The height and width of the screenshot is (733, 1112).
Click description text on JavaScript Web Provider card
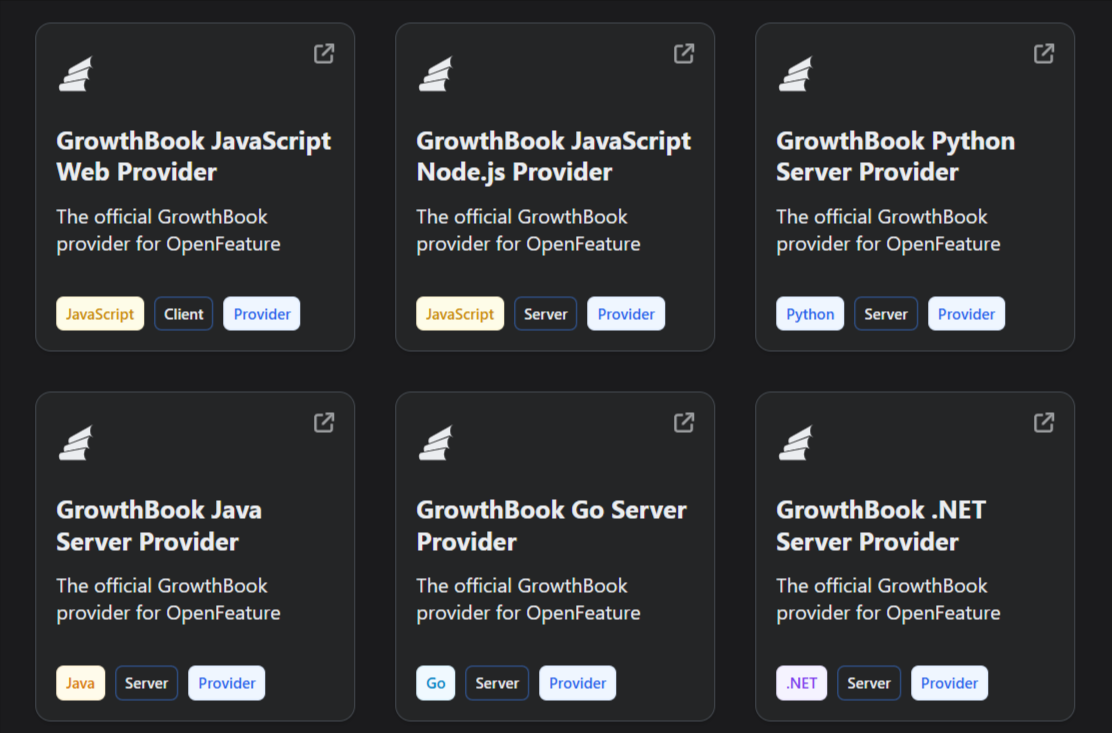169,230
